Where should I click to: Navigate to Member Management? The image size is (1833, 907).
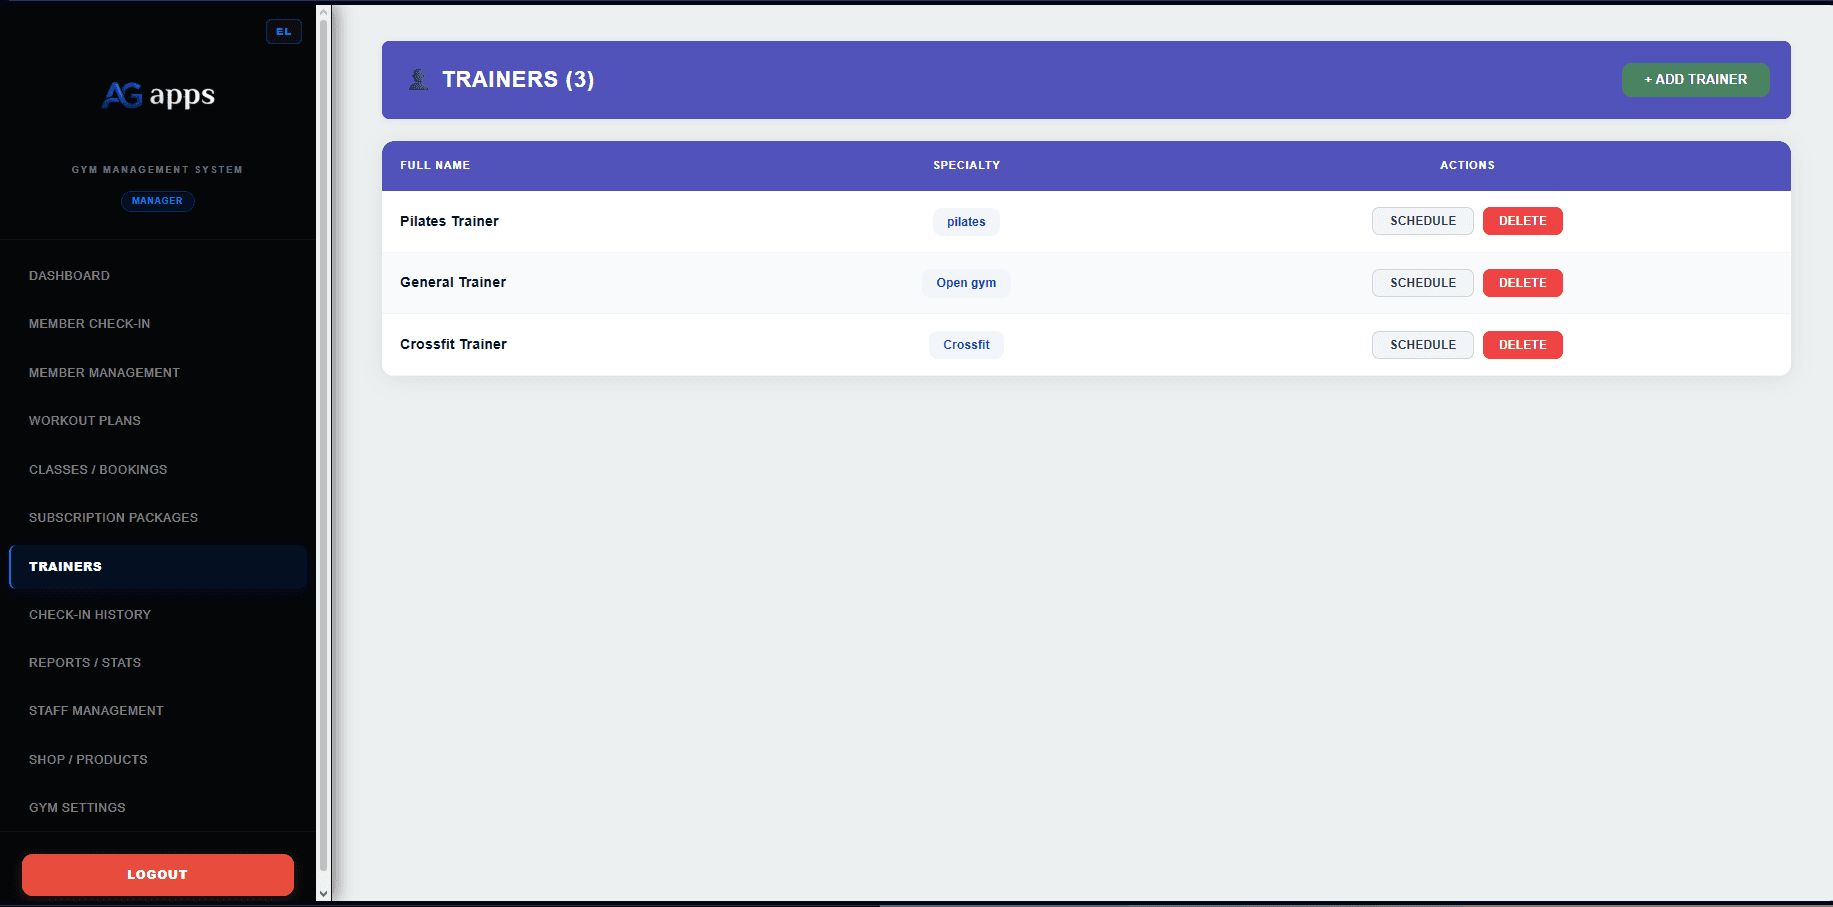[104, 373]
